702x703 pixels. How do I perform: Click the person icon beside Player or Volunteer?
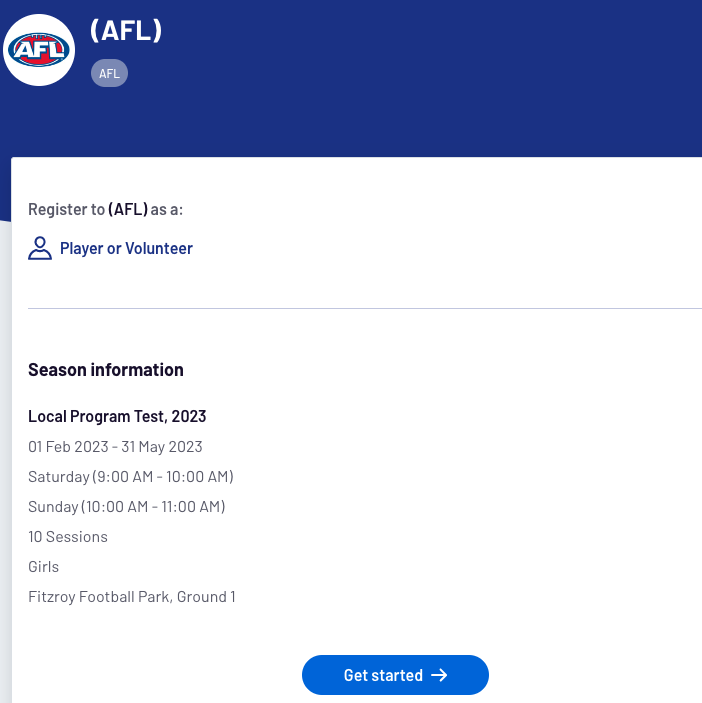40,249
